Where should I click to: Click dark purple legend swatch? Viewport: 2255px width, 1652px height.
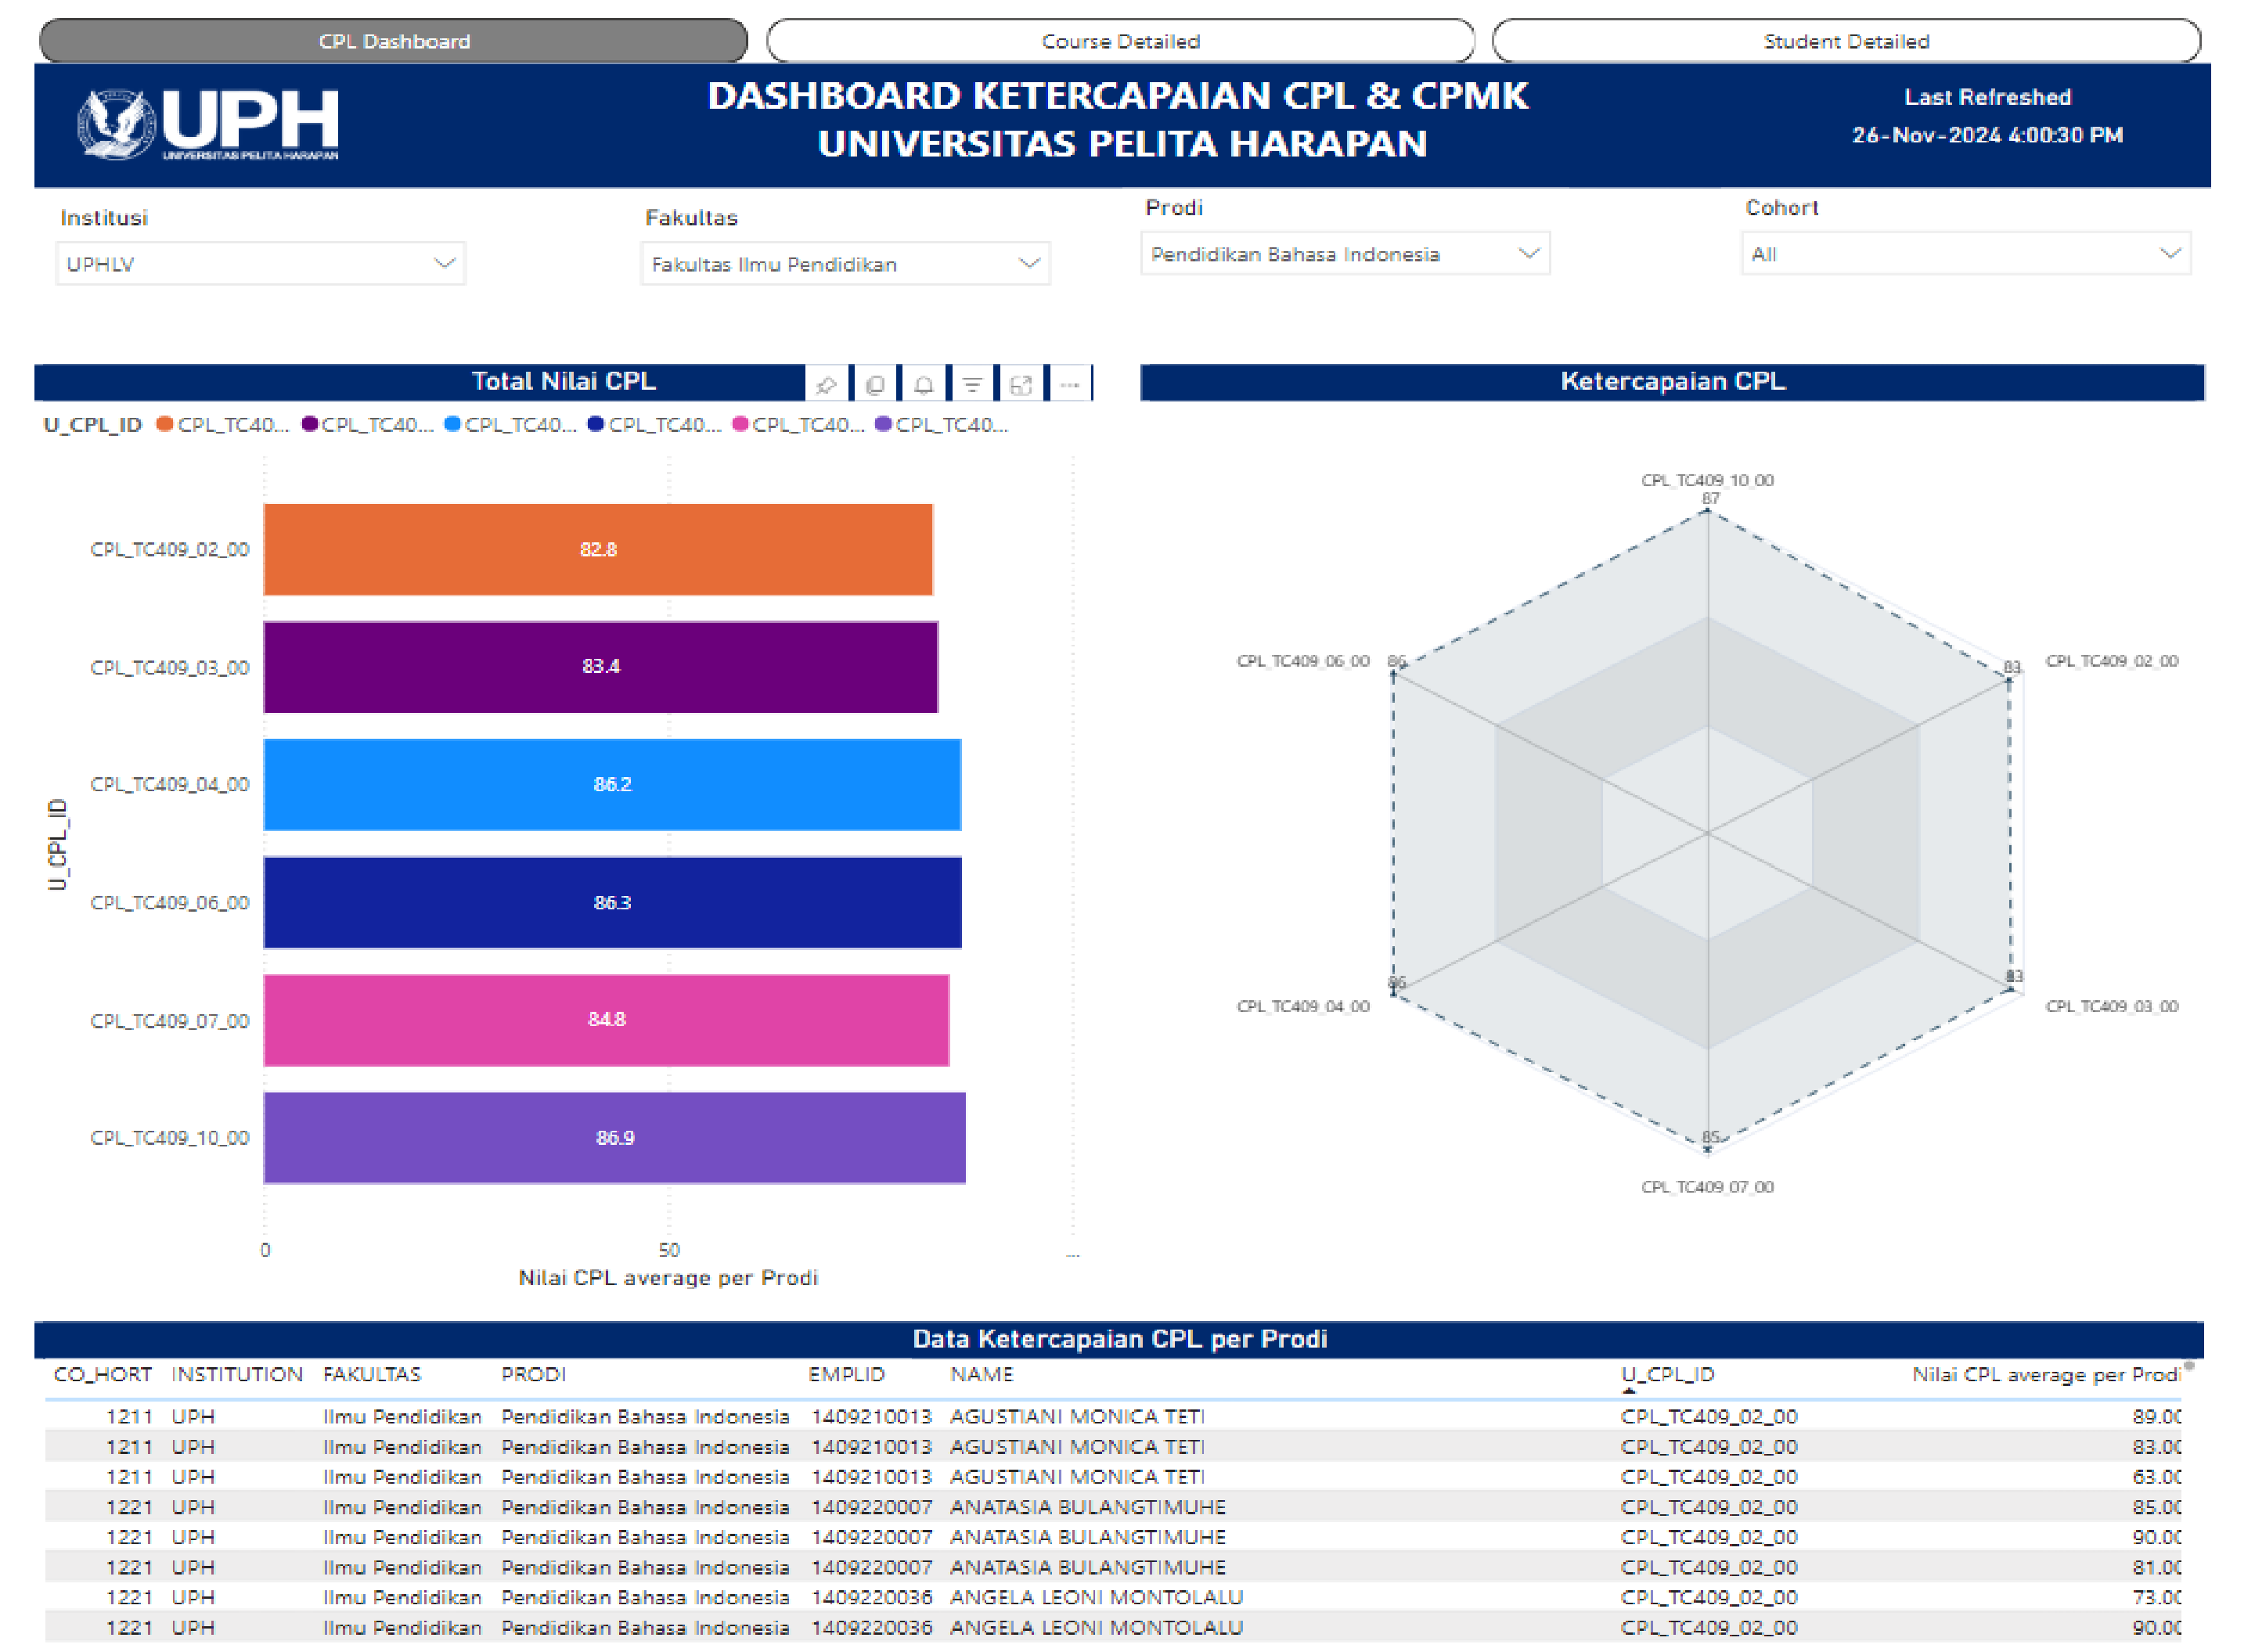pos(310,424)
